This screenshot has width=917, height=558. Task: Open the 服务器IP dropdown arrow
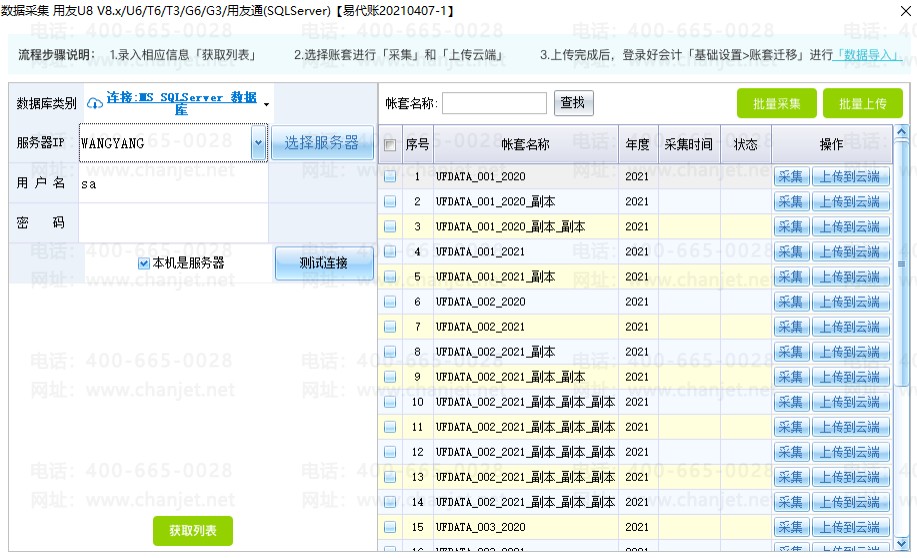click(258, 143)
